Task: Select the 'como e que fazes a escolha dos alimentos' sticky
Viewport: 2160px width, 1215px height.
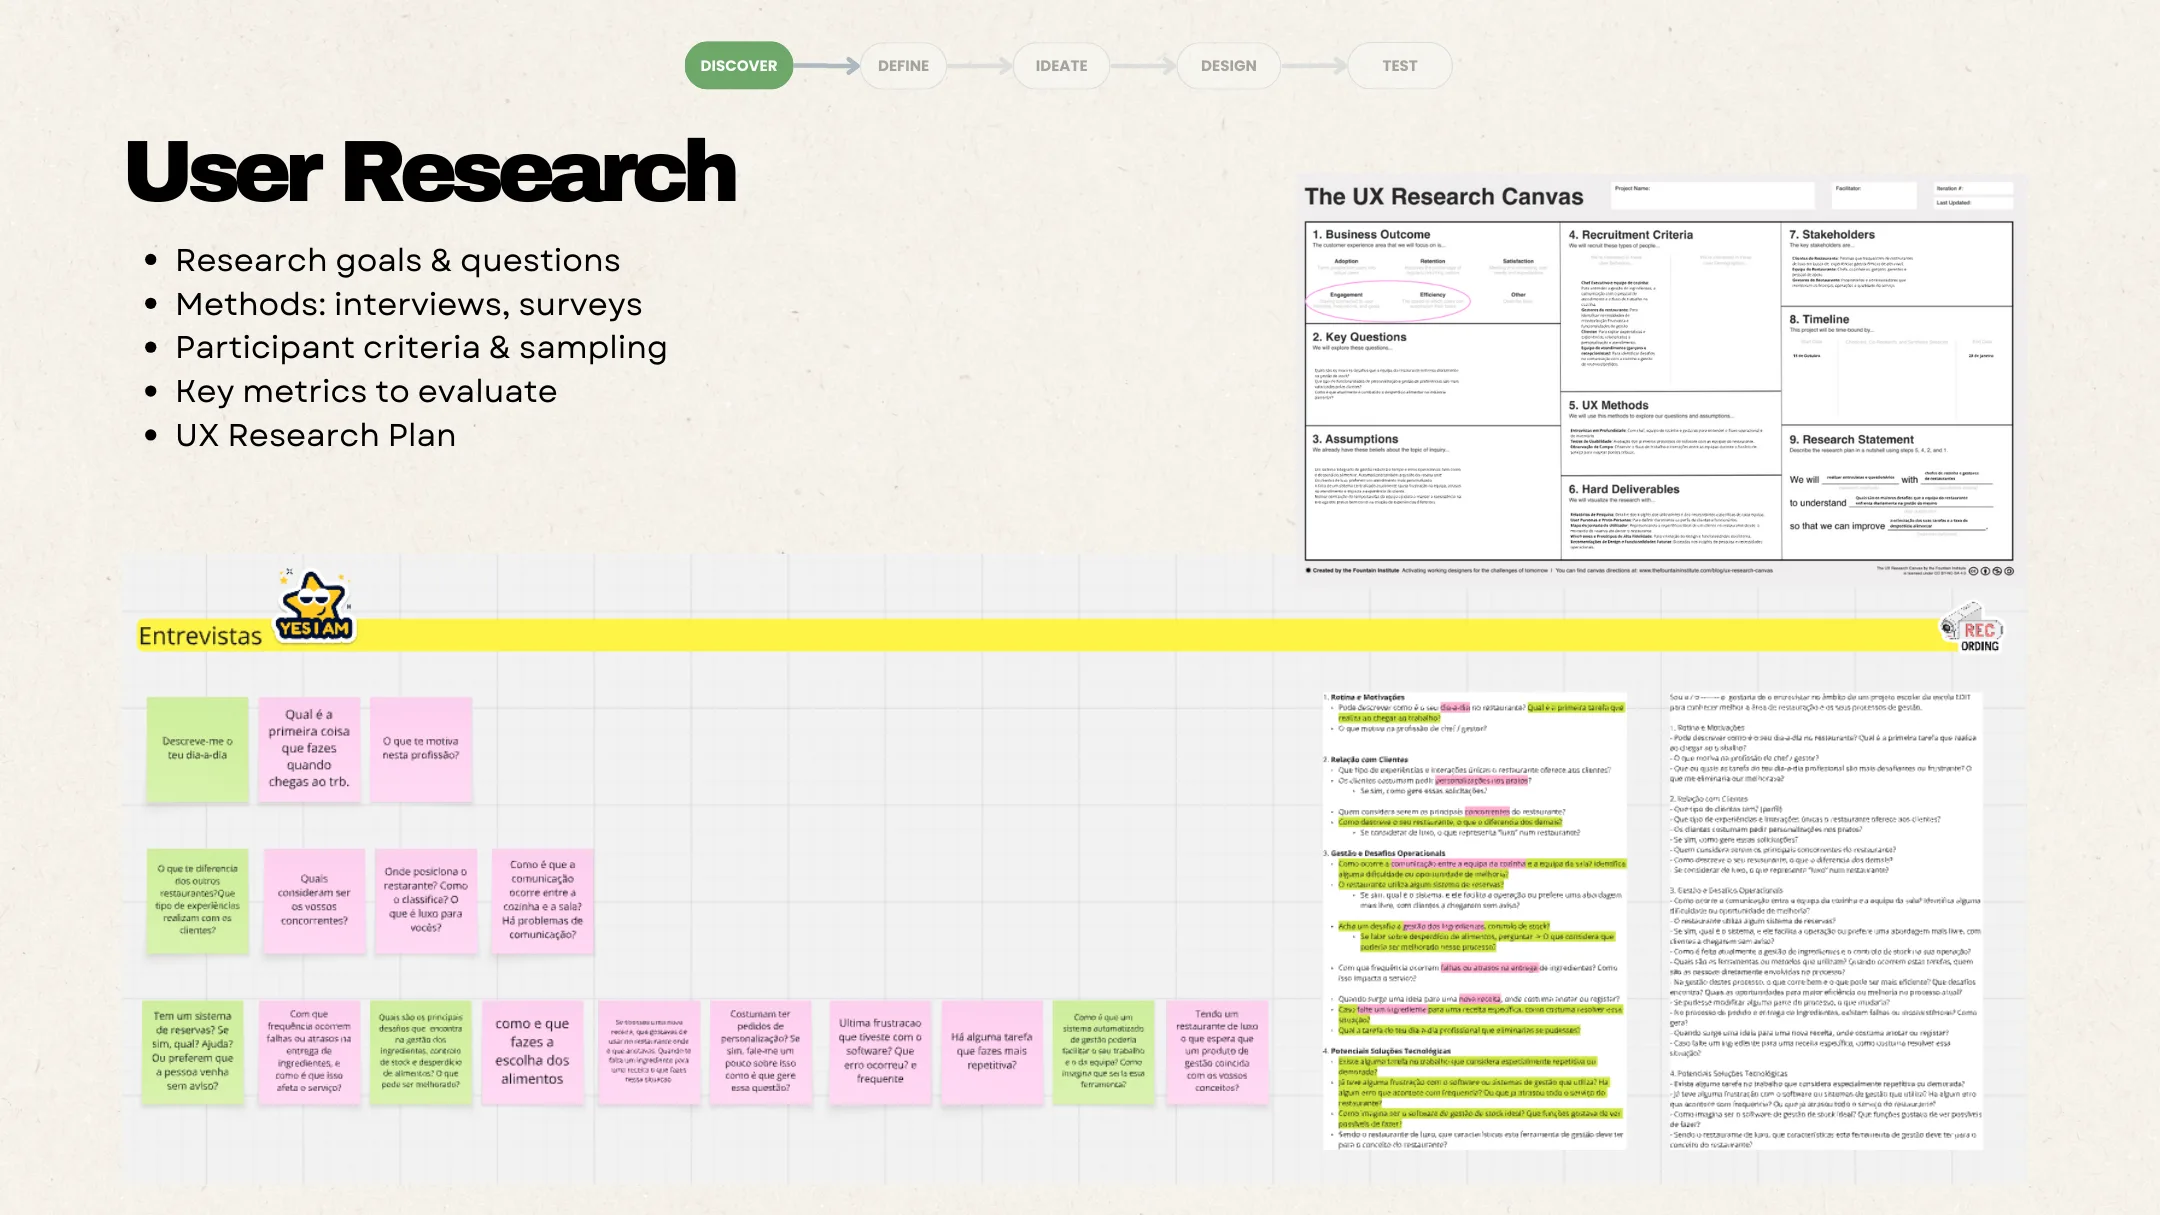Action: 532,1052
